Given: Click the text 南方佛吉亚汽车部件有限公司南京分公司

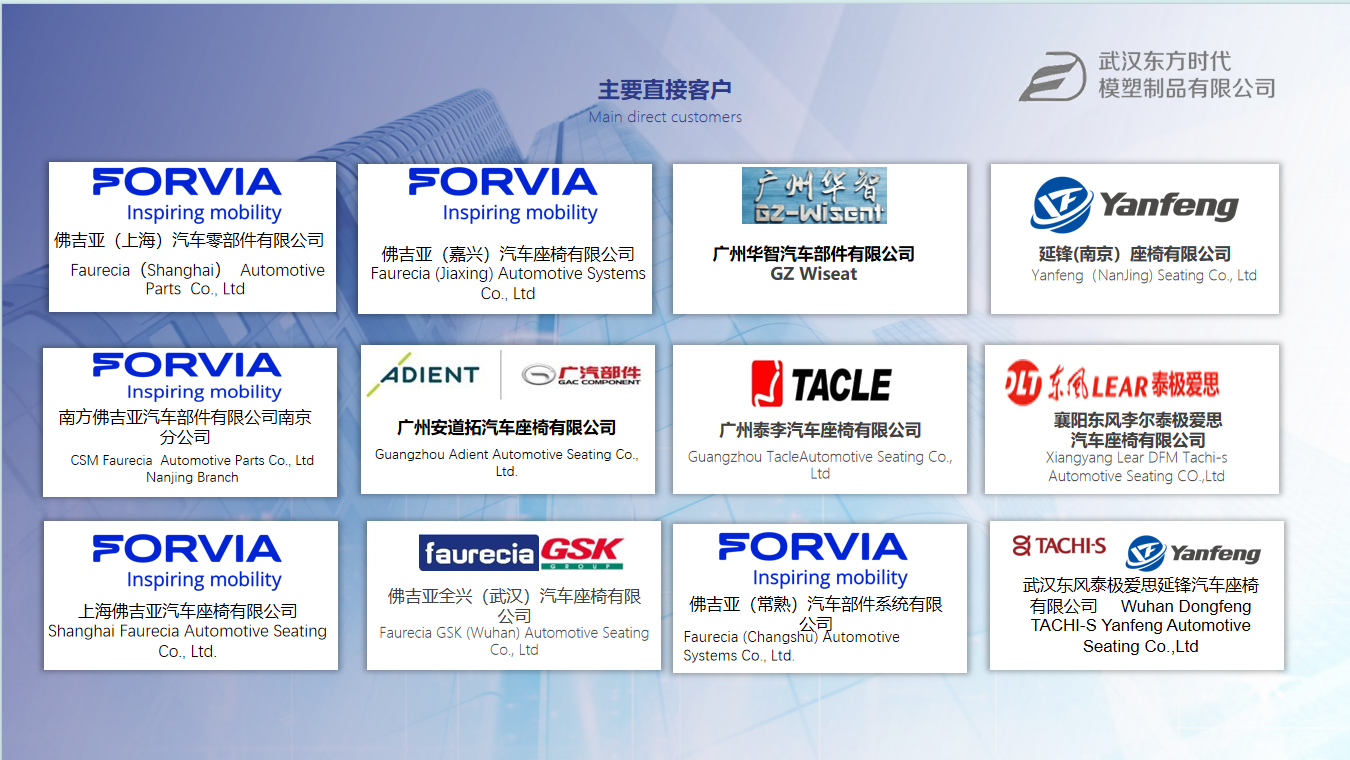Looking at the screenshot, I should click(x=186, y=427).
